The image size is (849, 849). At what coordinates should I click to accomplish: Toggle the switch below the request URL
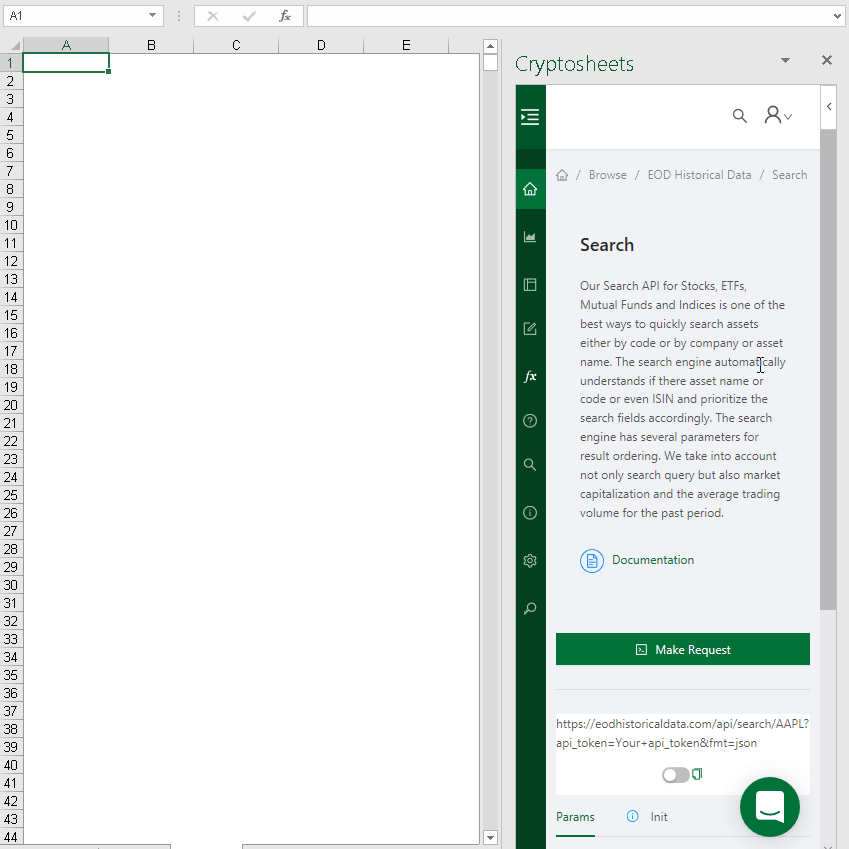[x=675, y=775]
